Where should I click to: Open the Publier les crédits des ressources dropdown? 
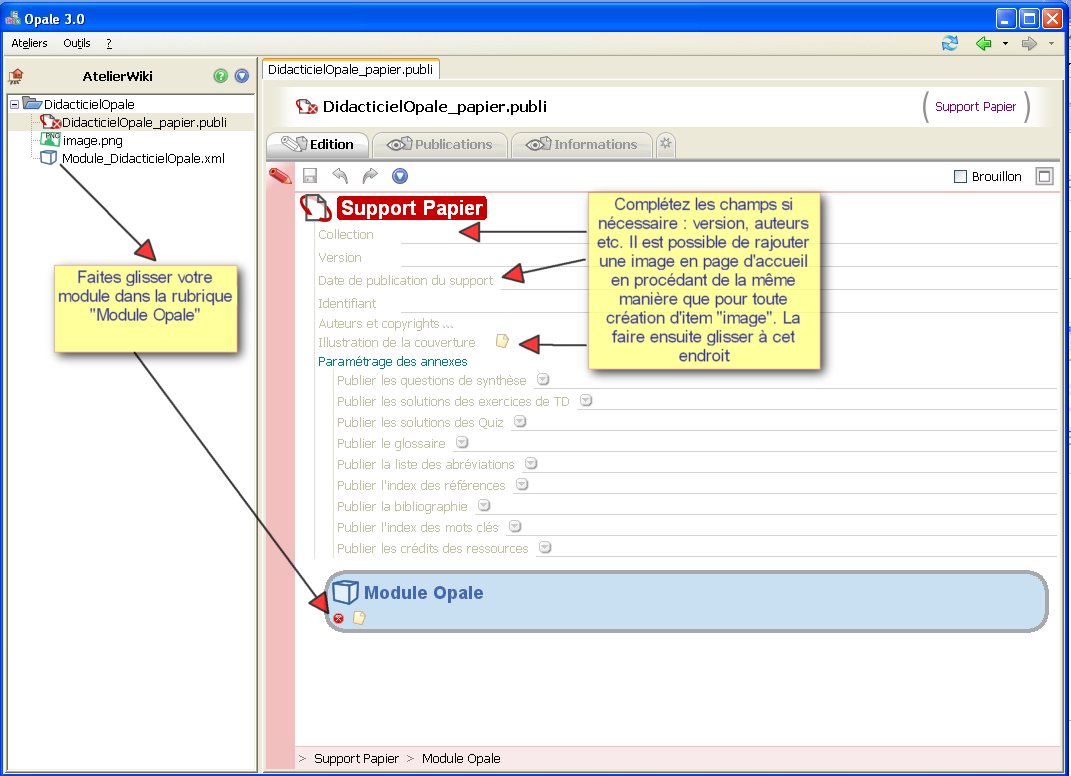(545, 547)
